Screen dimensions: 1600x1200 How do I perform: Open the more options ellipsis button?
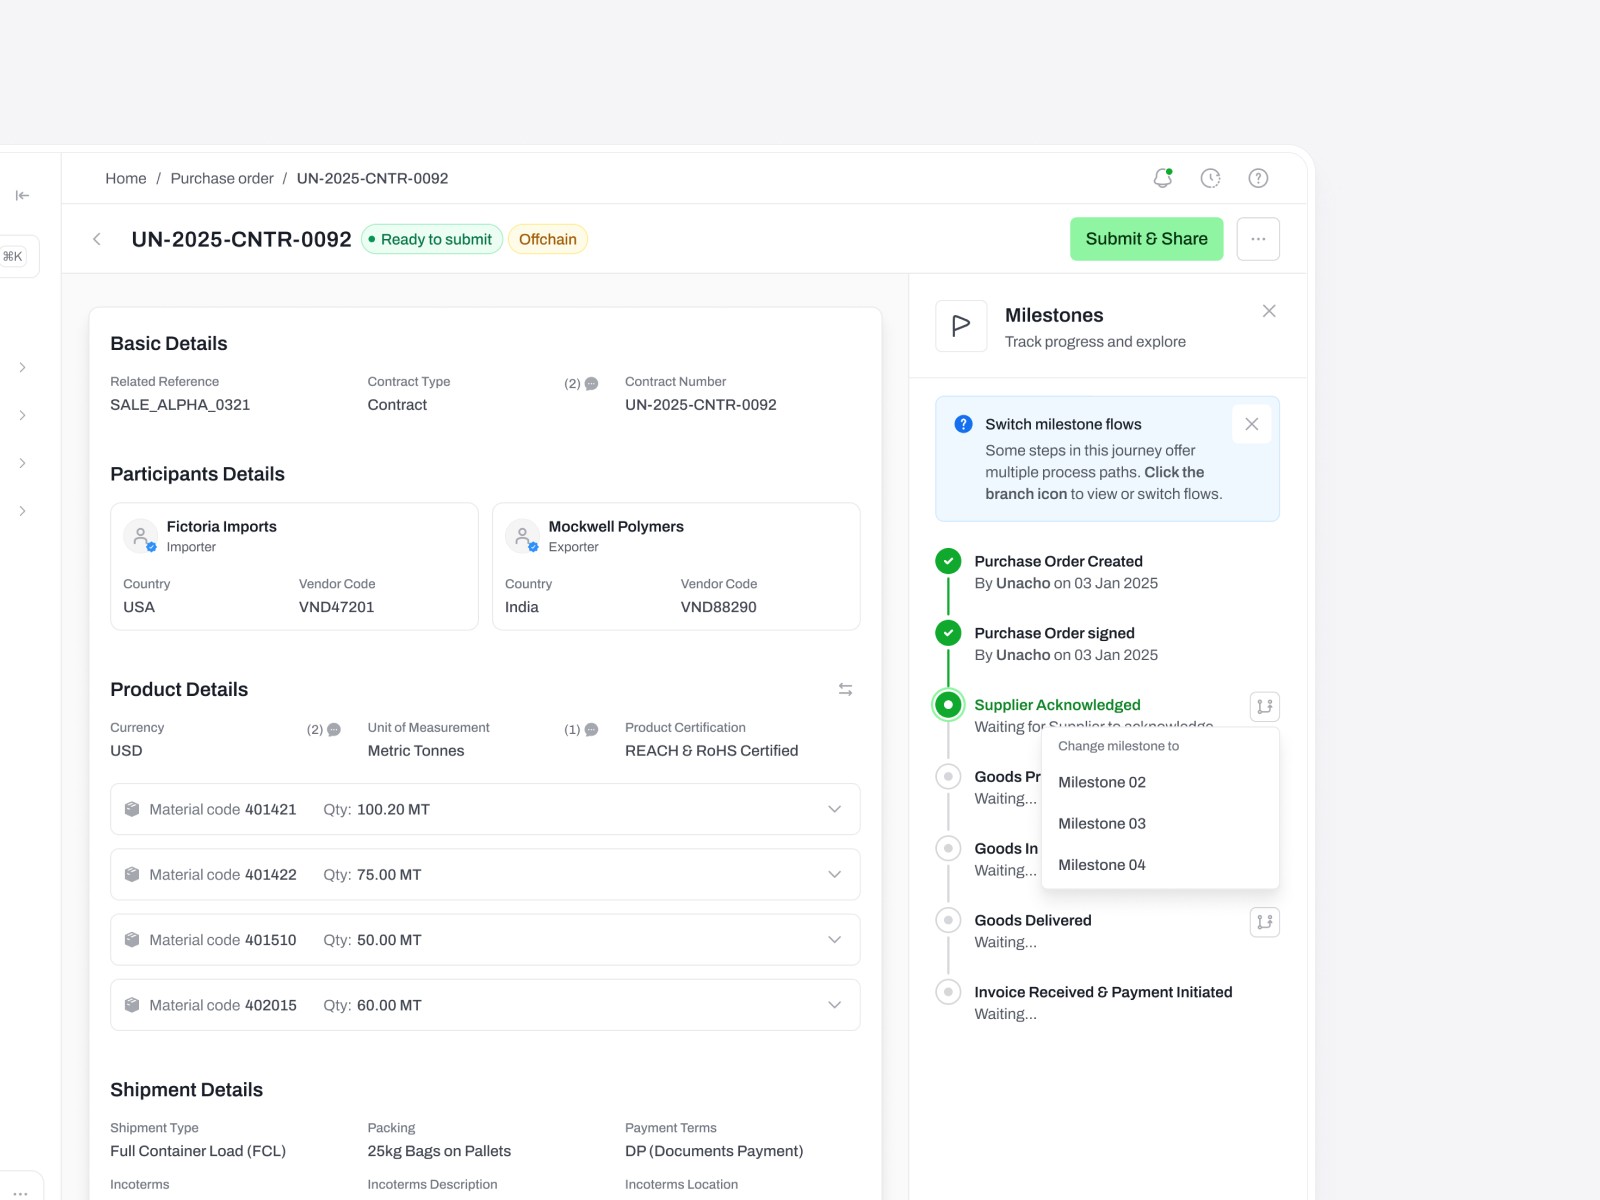coord(1258,239)
